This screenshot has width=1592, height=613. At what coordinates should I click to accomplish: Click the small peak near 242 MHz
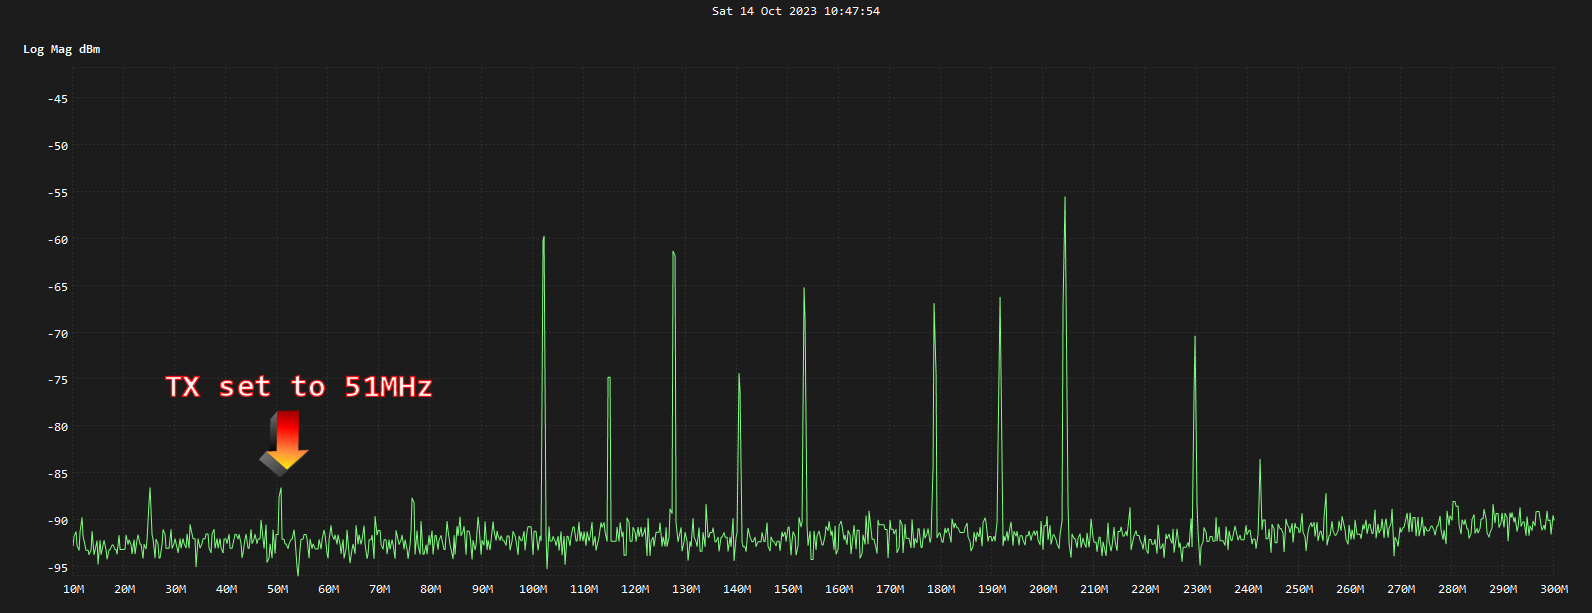(1260, 462)
